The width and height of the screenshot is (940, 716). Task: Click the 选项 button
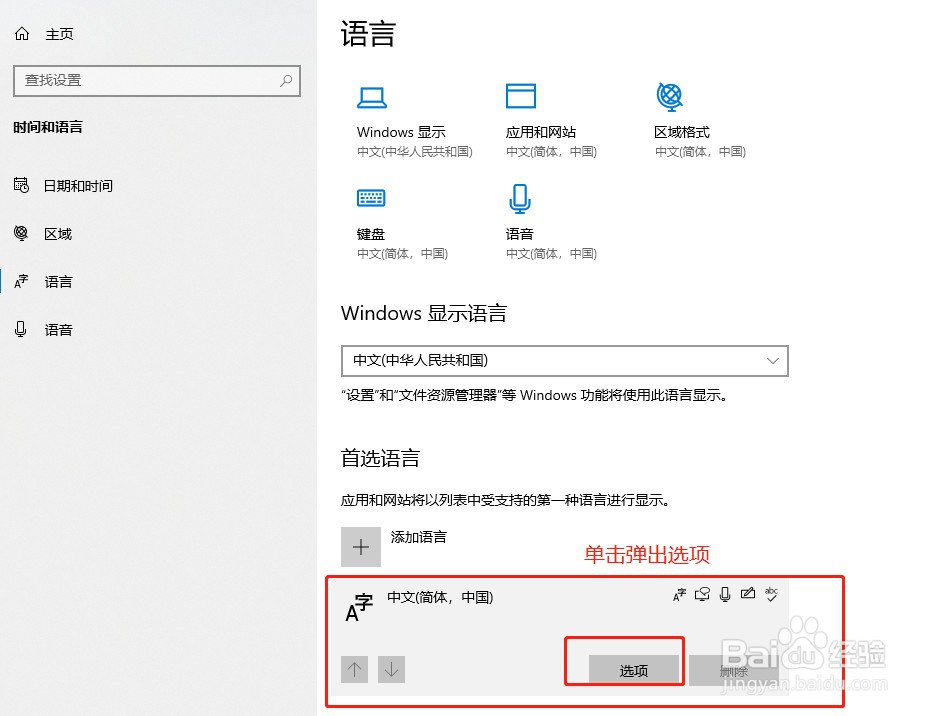634,670
